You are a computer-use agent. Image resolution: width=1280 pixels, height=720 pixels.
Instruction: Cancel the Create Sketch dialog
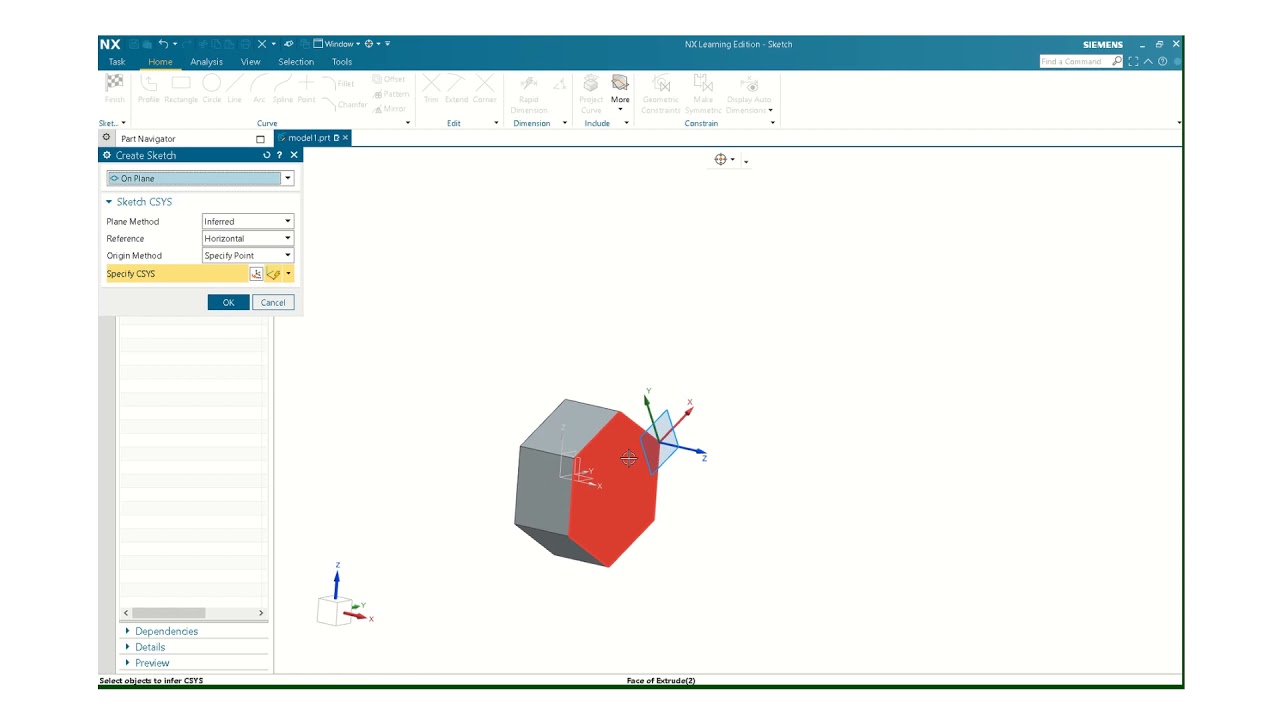click(273, 302)
